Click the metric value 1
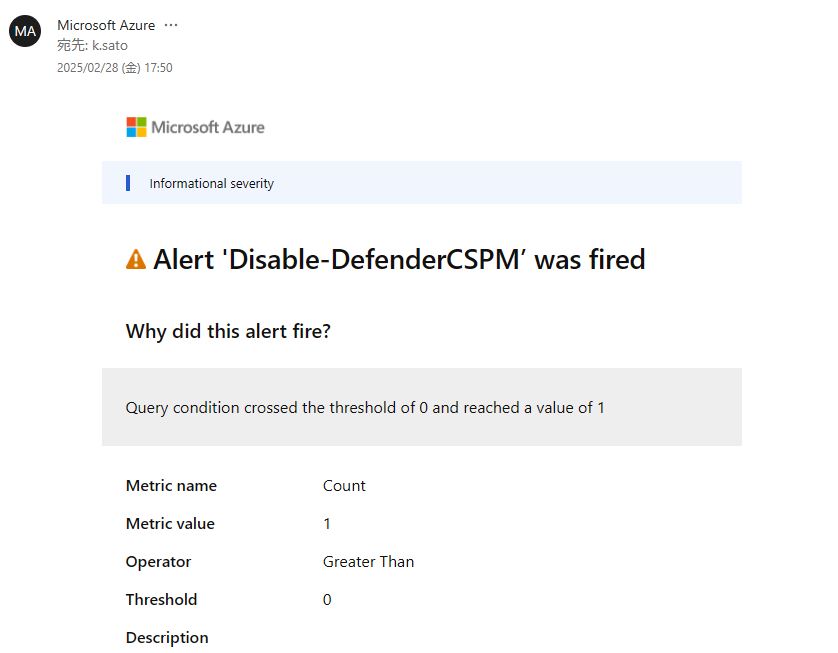This screenshot has width=838, height=653. [327, 524]
